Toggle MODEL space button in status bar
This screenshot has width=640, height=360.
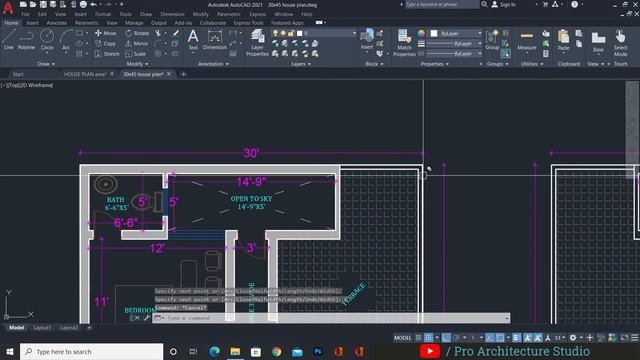[x=402, y=338]
